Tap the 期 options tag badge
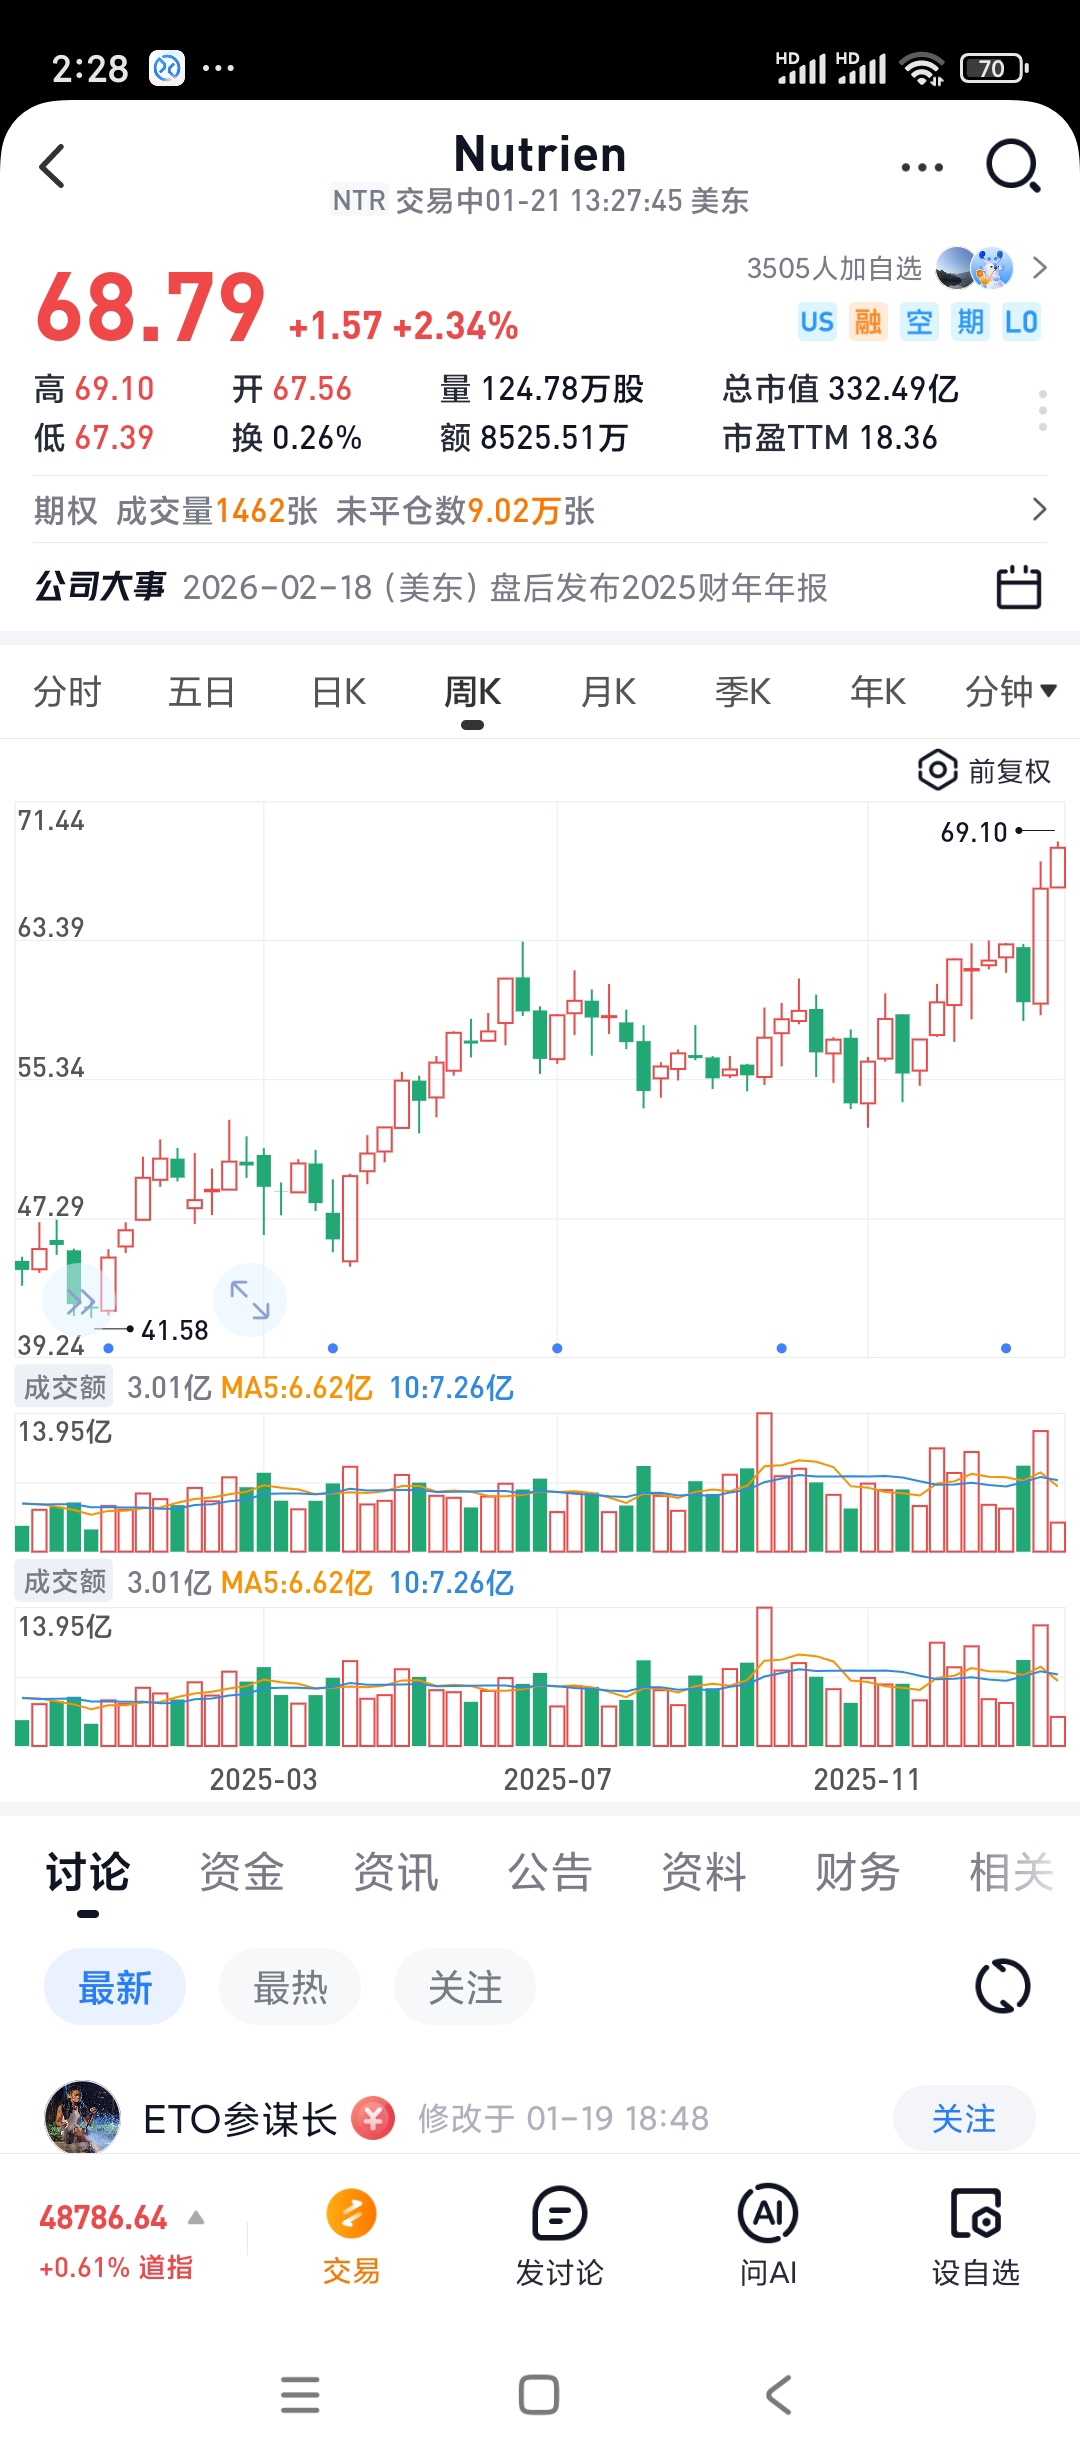Image resolution: width=1080 pixels, height=2460 pixels. (x=970, y=322)
